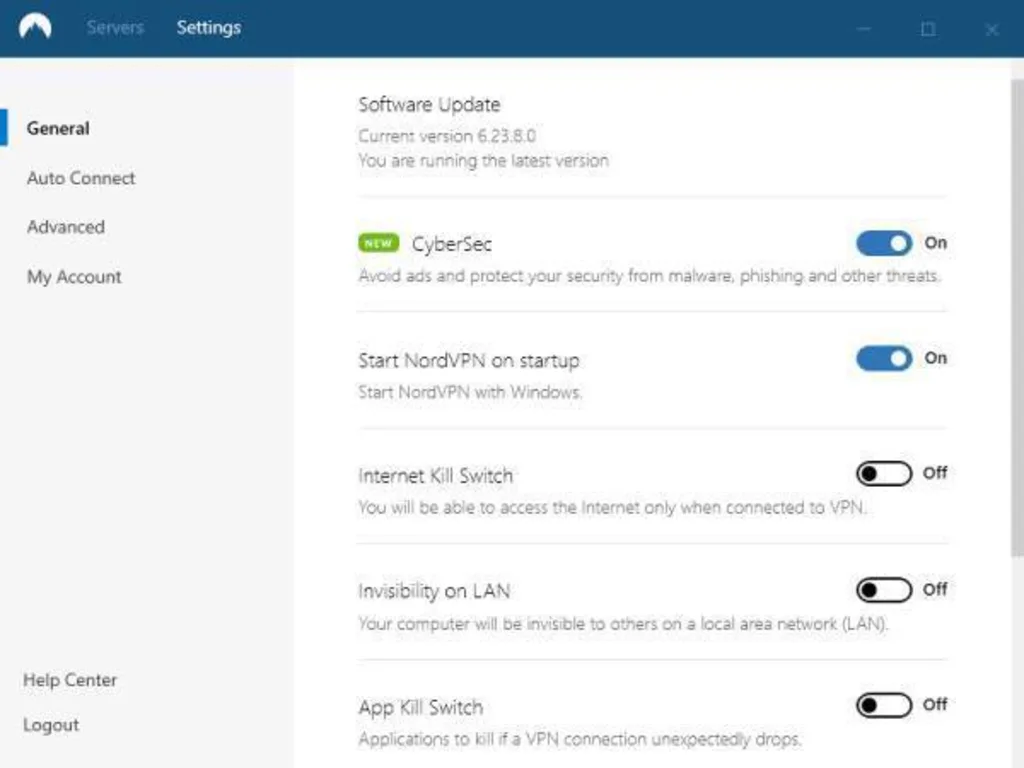Maximize the NordVPN window
The height and width of the screenshot is (768, 1024).
click(928, 29)
